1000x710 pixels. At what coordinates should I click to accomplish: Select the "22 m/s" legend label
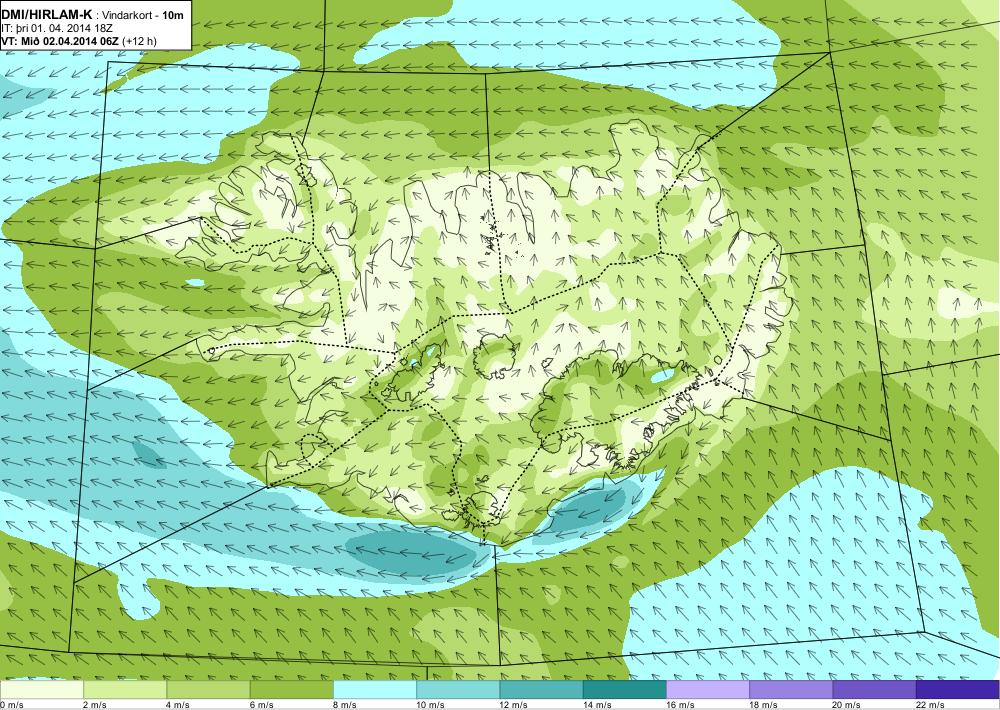click(930, 705)
